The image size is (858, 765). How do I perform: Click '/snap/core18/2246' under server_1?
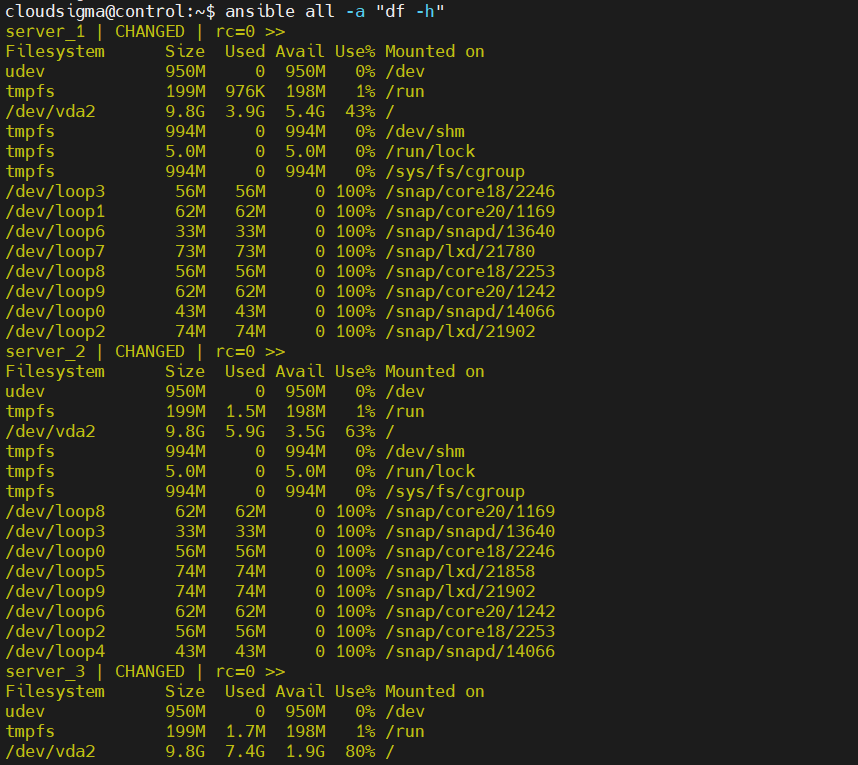[470, 192]
